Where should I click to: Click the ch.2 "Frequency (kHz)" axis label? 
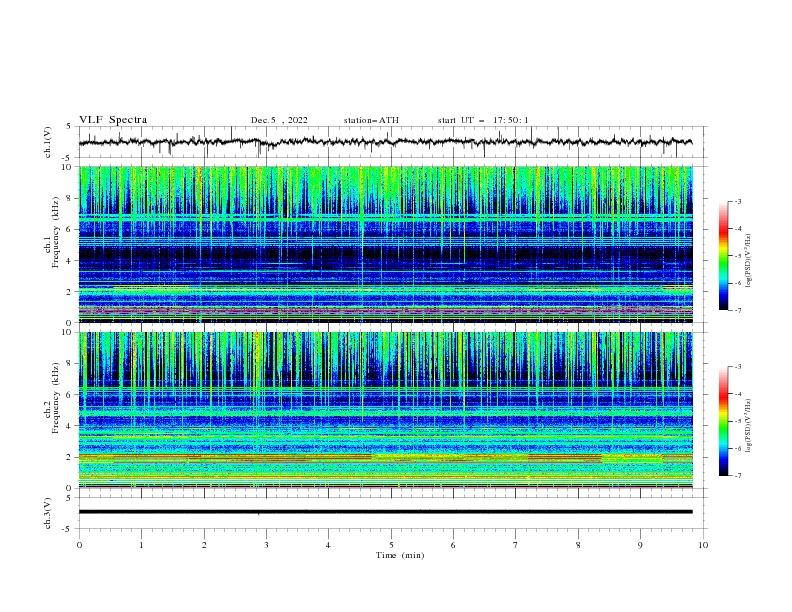click(56, 398)
